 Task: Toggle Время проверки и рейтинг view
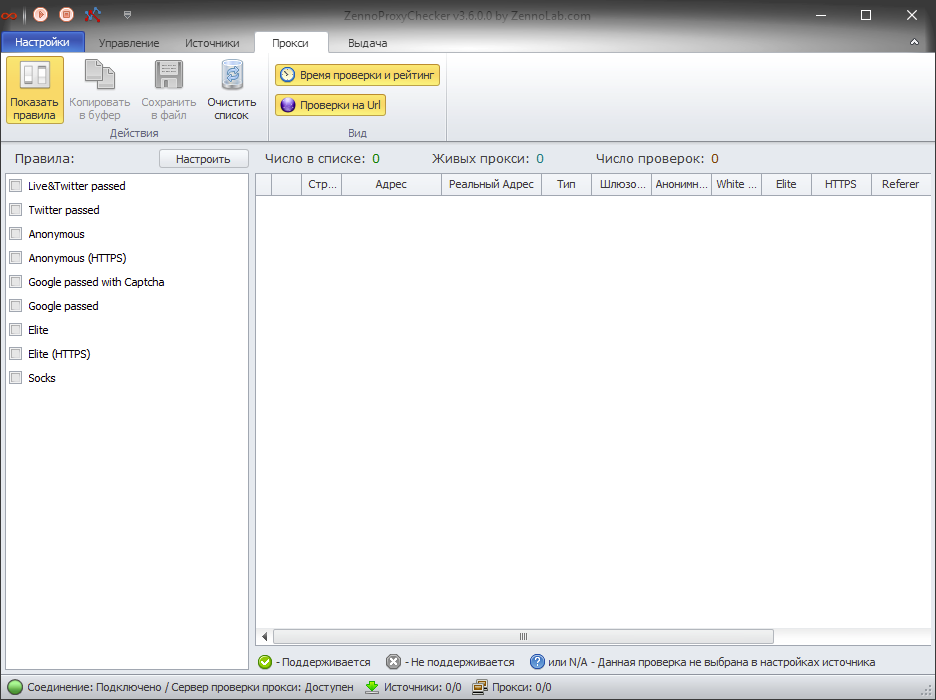coord(357,75)
